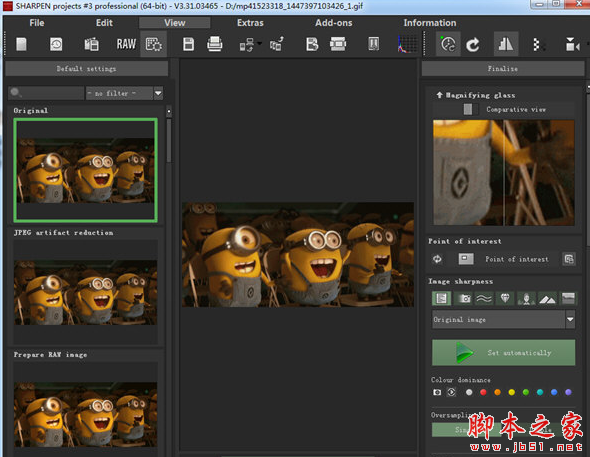Viewport: 590px width, 457px height.
Task: Open the Extras menu
Action: pyautogui.click(x=250, y=23)
